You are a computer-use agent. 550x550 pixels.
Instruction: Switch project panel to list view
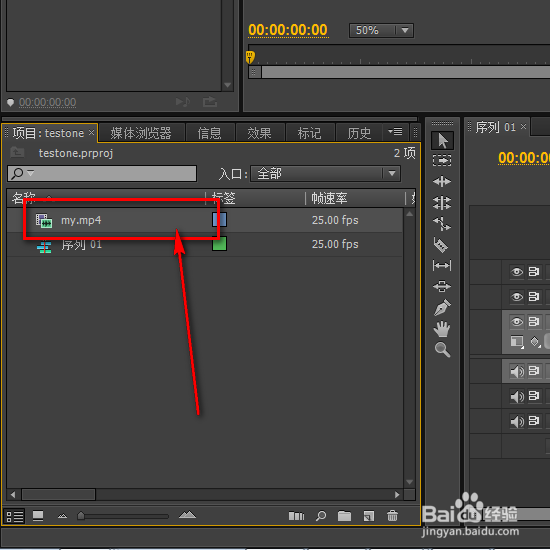[15, 516]
